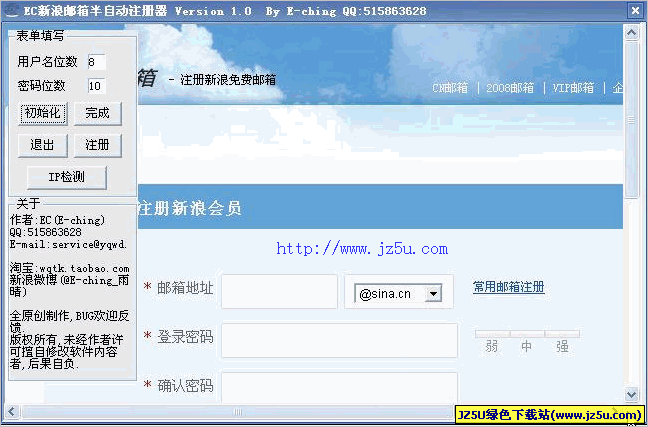Click the 淘宝:wqtk.taobao.com text
Viewport: 648px width, 427px height.
[69, 269]
